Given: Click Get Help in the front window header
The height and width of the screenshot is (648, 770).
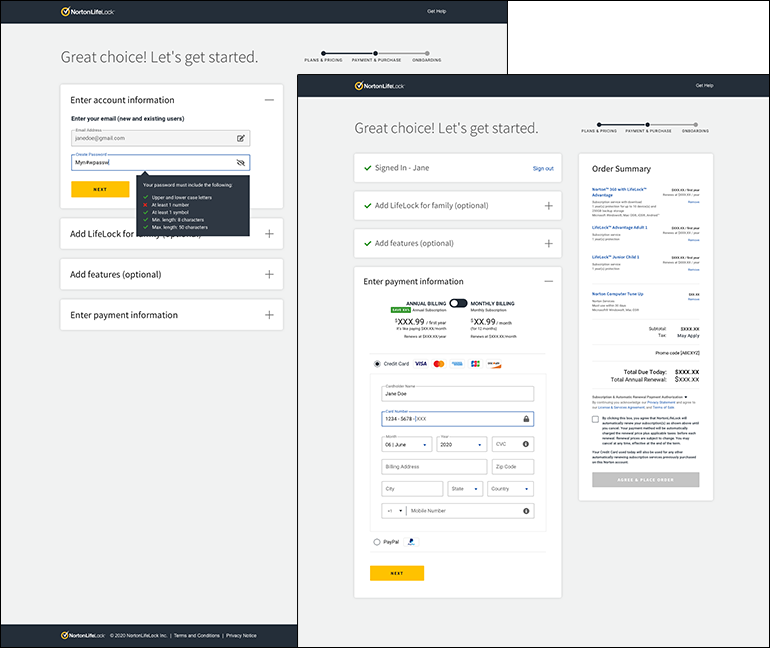Looking at the screenshot, I should click(704, 85).
